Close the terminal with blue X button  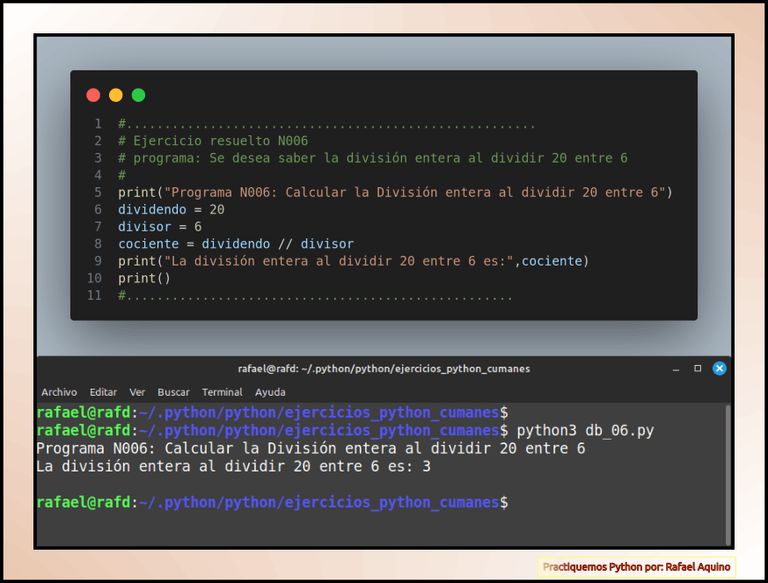coord(719,368)
